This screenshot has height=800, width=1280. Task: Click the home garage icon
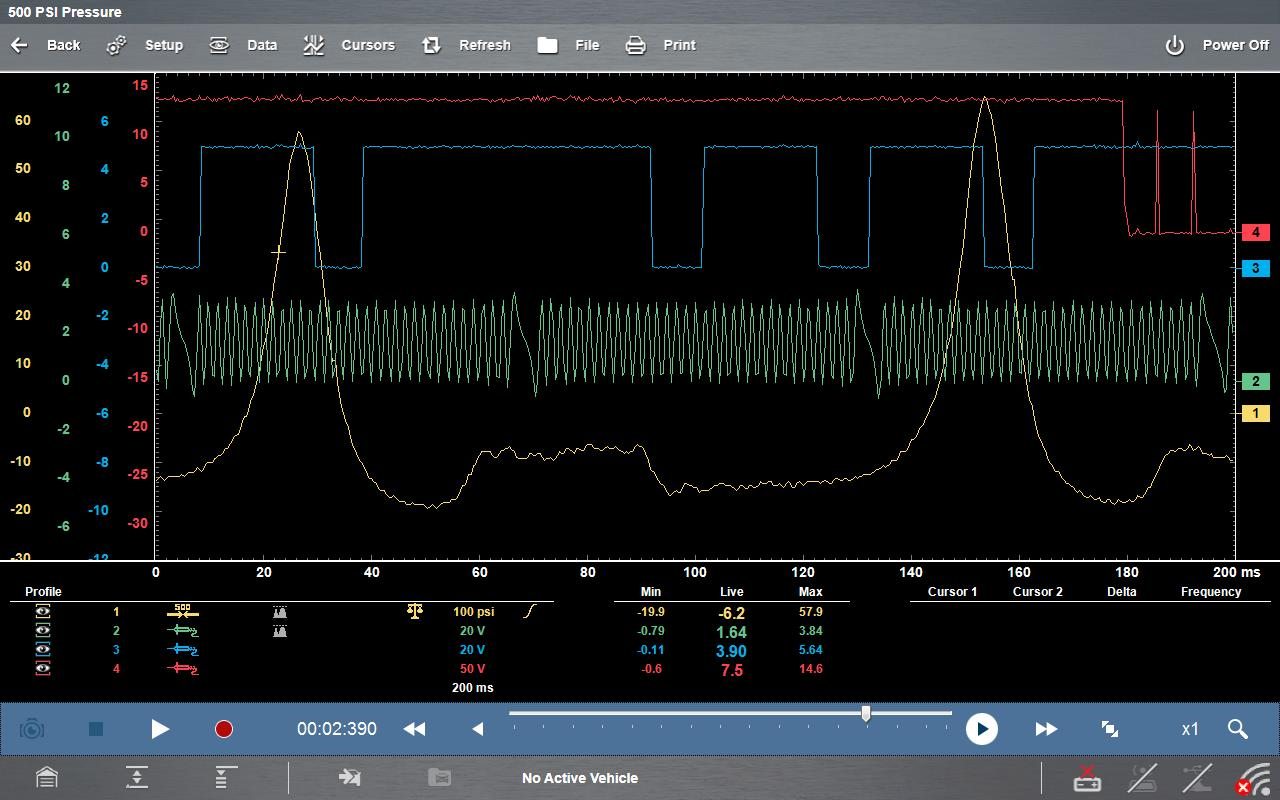click(46, 778)
